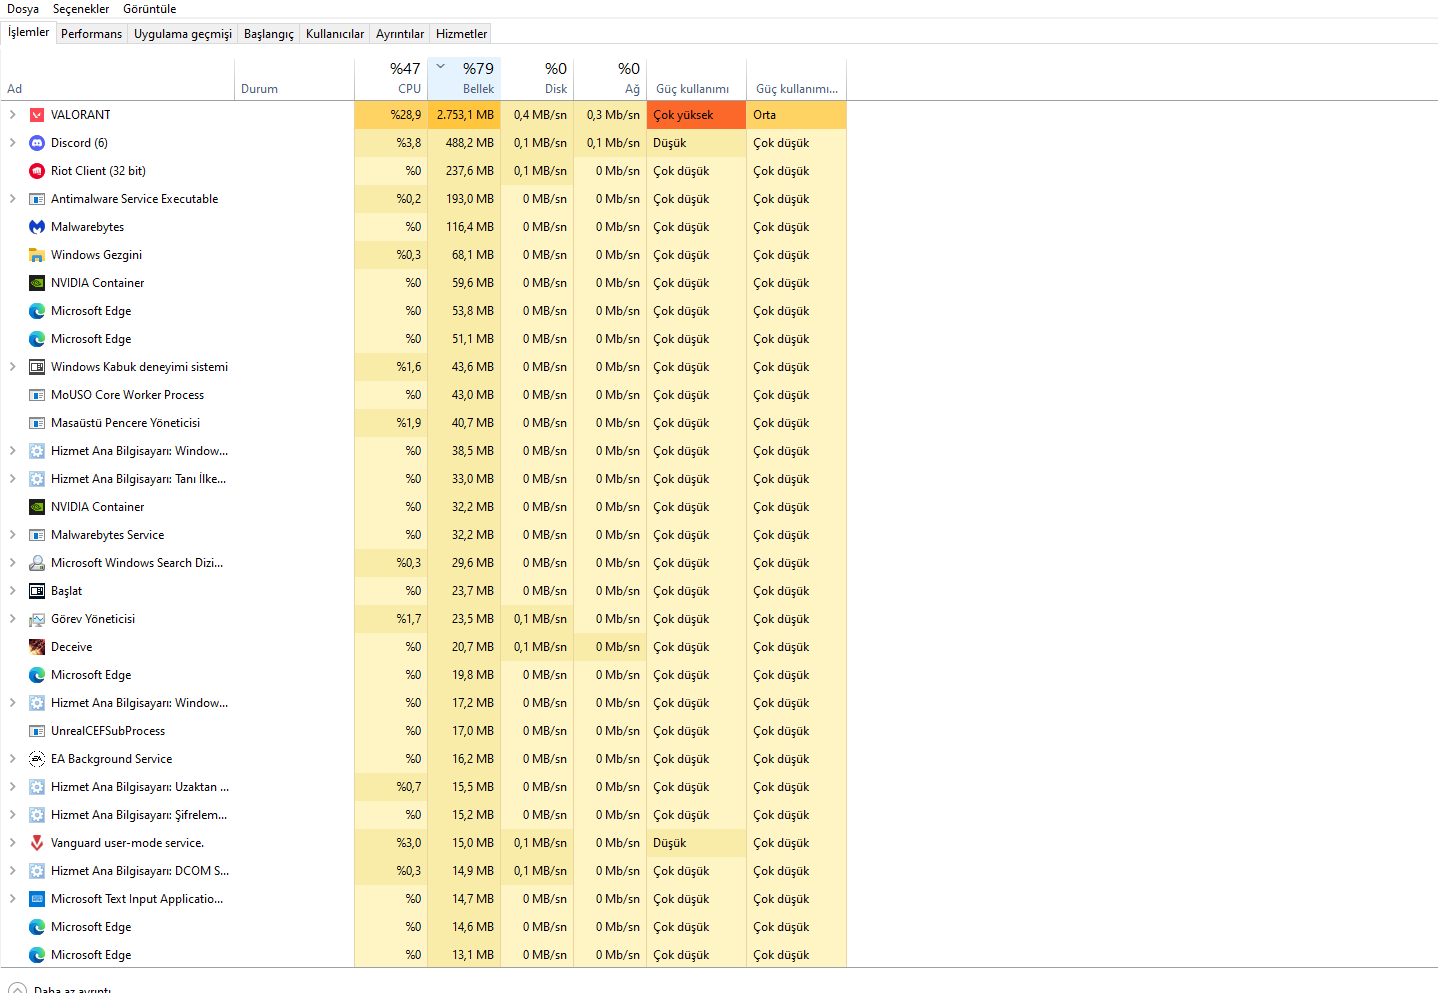Image resolution: width=1438 pixels, height=993 pixels.
Task: Select the Antimalware Service Executable icon
Action: point(37,199)
